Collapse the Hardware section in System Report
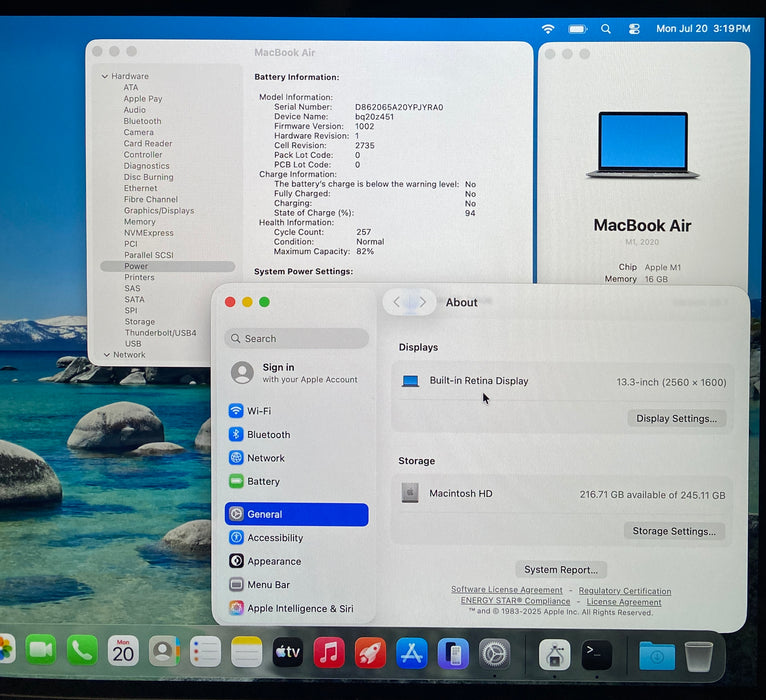 [x=105, y=76]
